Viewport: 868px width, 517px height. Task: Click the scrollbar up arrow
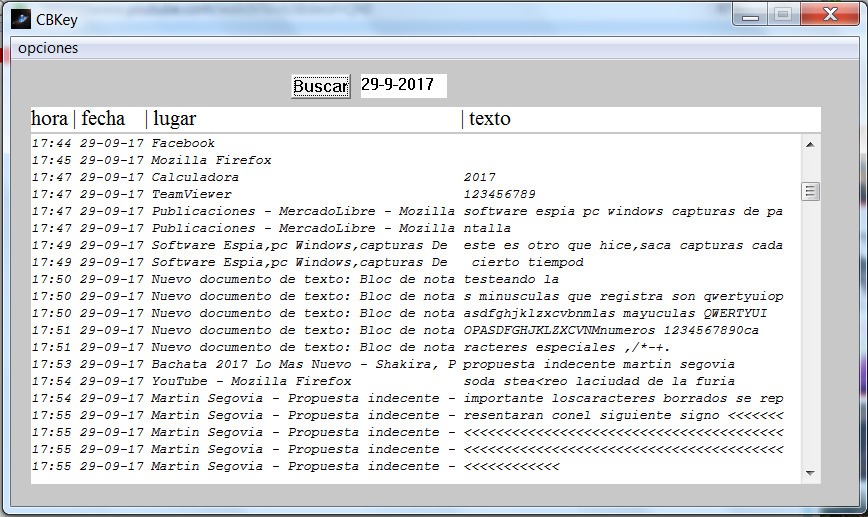point(810,144)
